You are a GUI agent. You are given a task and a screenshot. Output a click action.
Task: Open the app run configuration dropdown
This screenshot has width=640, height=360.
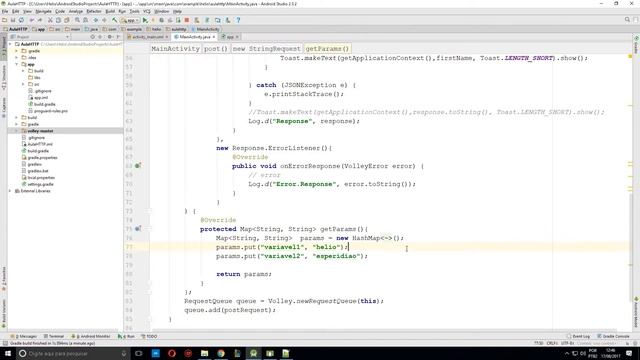coord(130,20)
